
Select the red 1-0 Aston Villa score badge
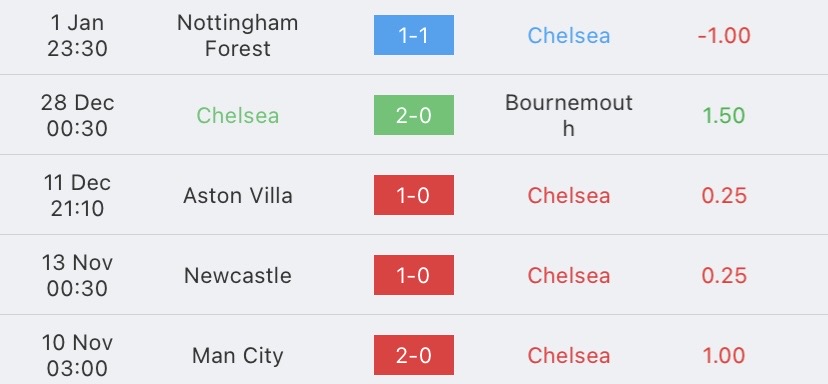tap(413, 195)
